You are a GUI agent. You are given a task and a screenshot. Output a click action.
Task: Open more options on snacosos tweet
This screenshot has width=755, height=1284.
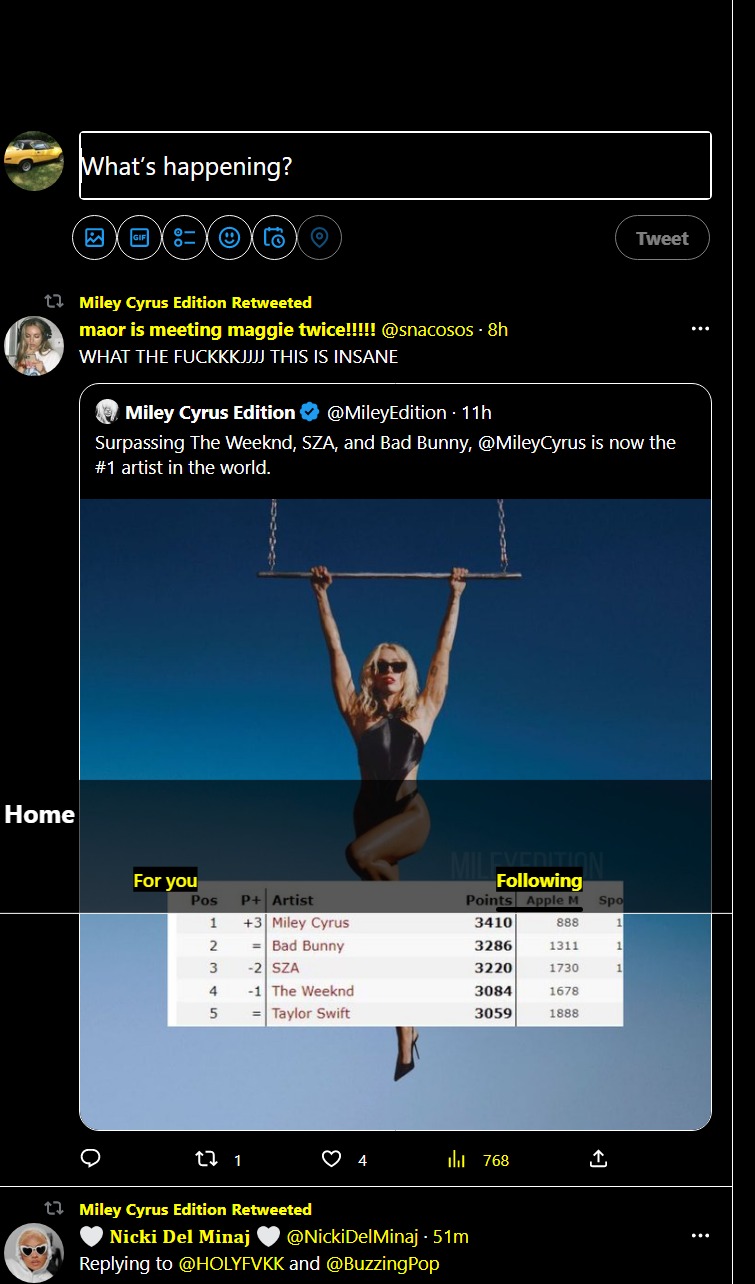pyautogui.click(x=700, y=329)
